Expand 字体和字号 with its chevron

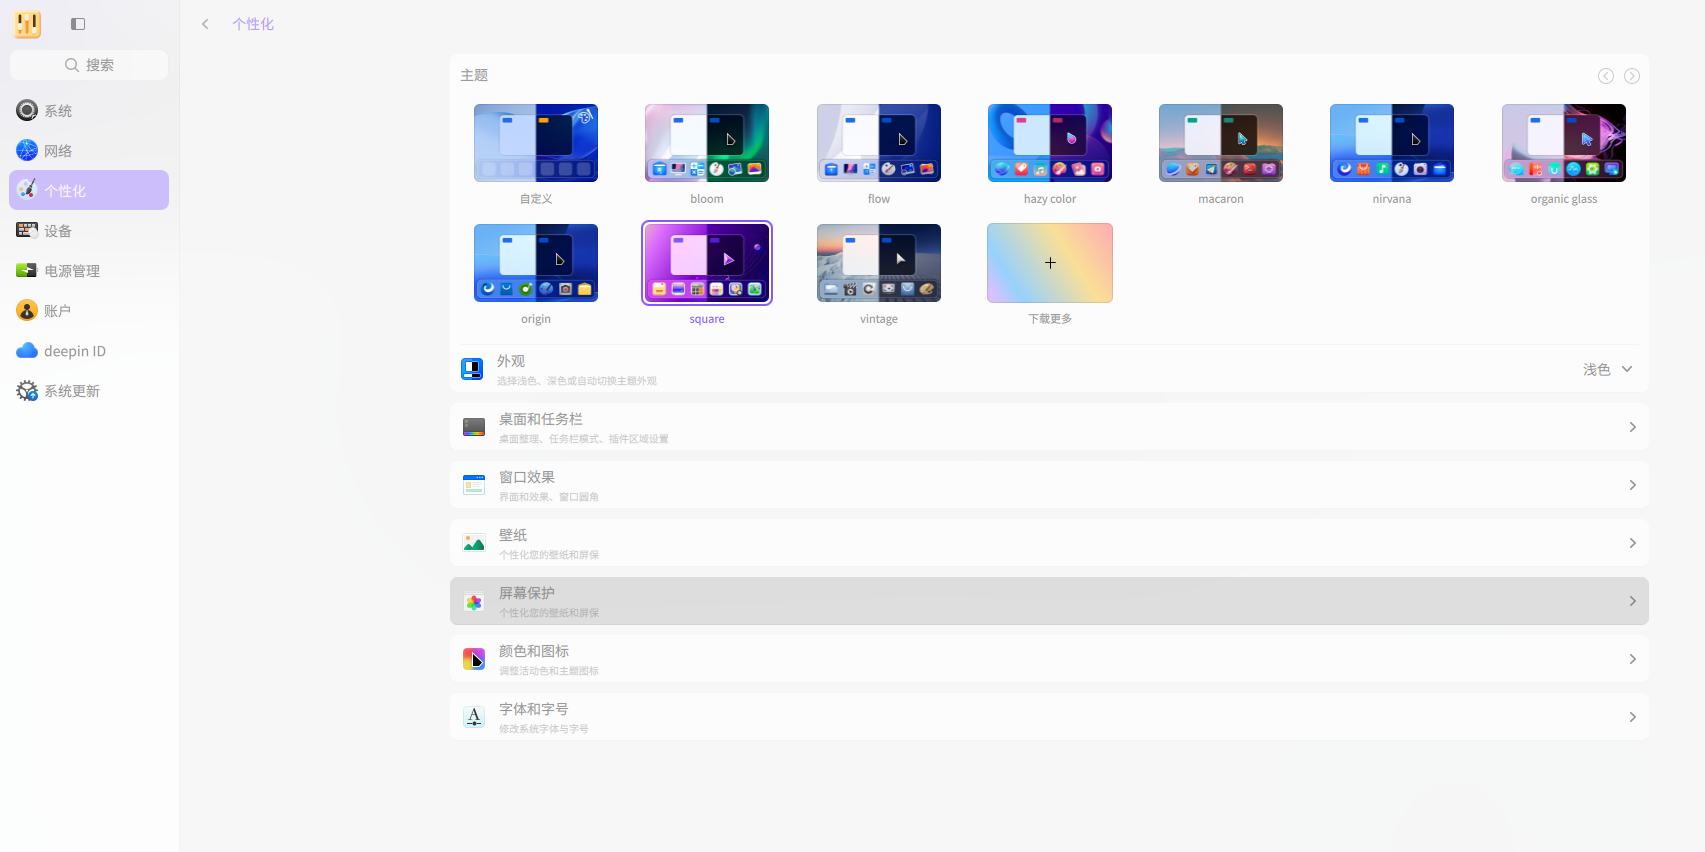(x=1632, y=717)
